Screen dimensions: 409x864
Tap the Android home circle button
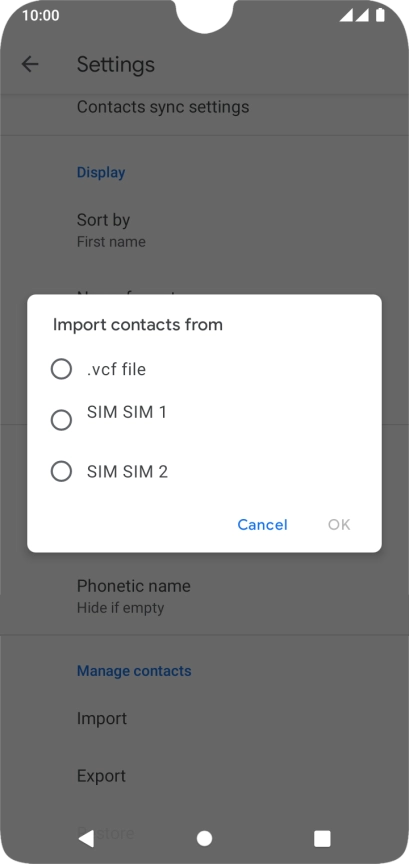coord(204,838)
